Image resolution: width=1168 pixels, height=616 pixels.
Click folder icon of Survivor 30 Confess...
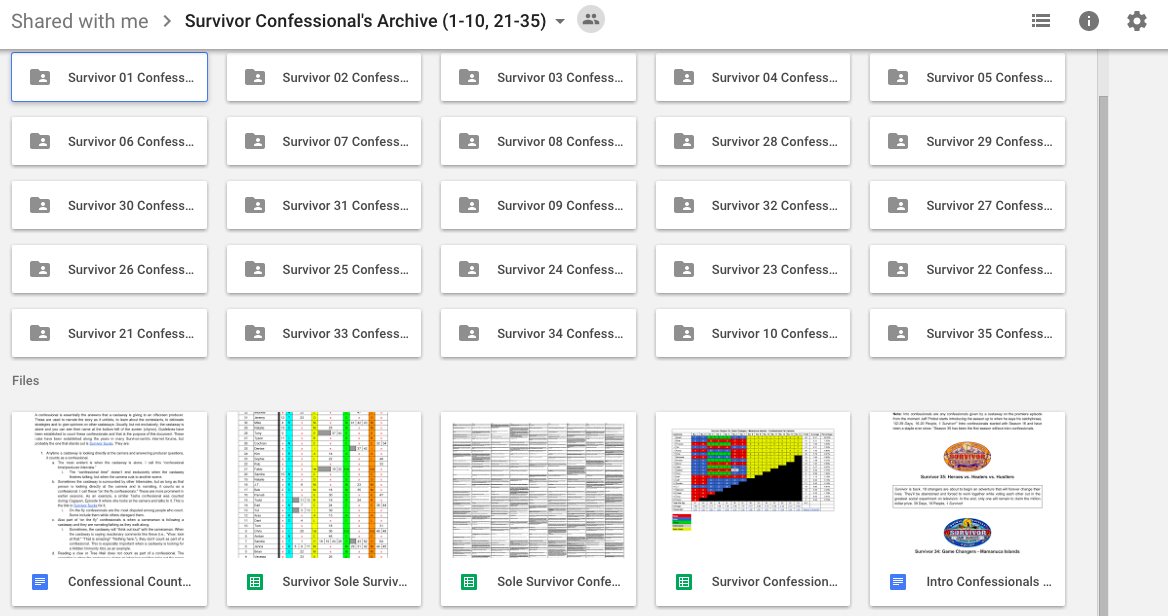[x=40, y=205]
